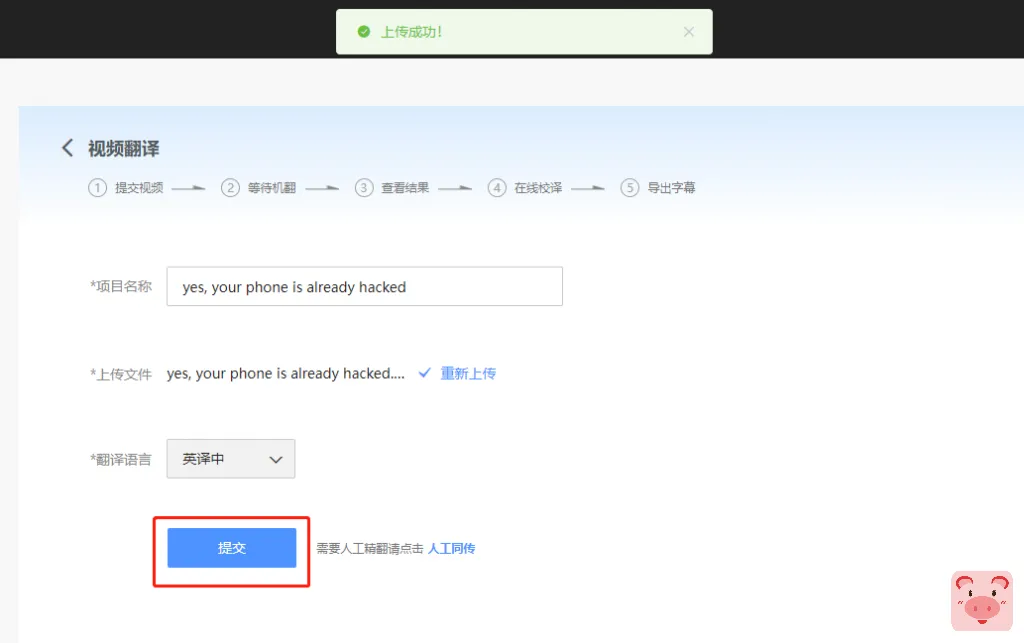
Task: Click the 需要人工精翻请点击 hint text
Action: point(370,548)
